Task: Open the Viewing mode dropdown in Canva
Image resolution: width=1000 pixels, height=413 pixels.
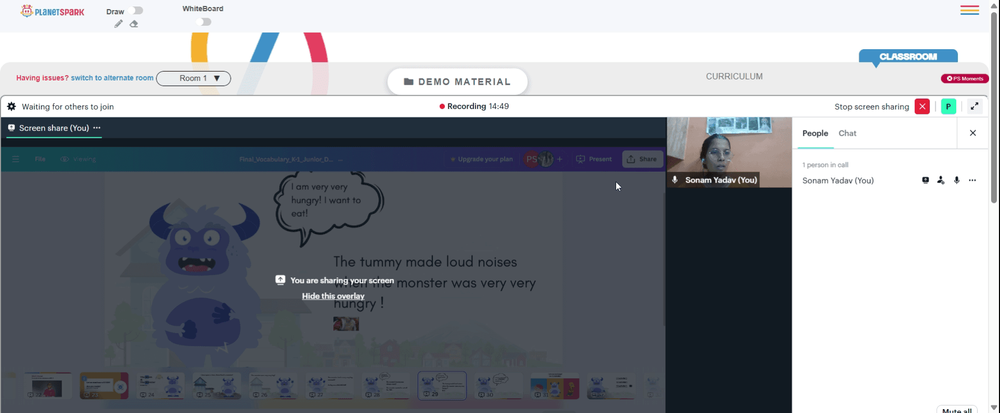Action: 78,159
